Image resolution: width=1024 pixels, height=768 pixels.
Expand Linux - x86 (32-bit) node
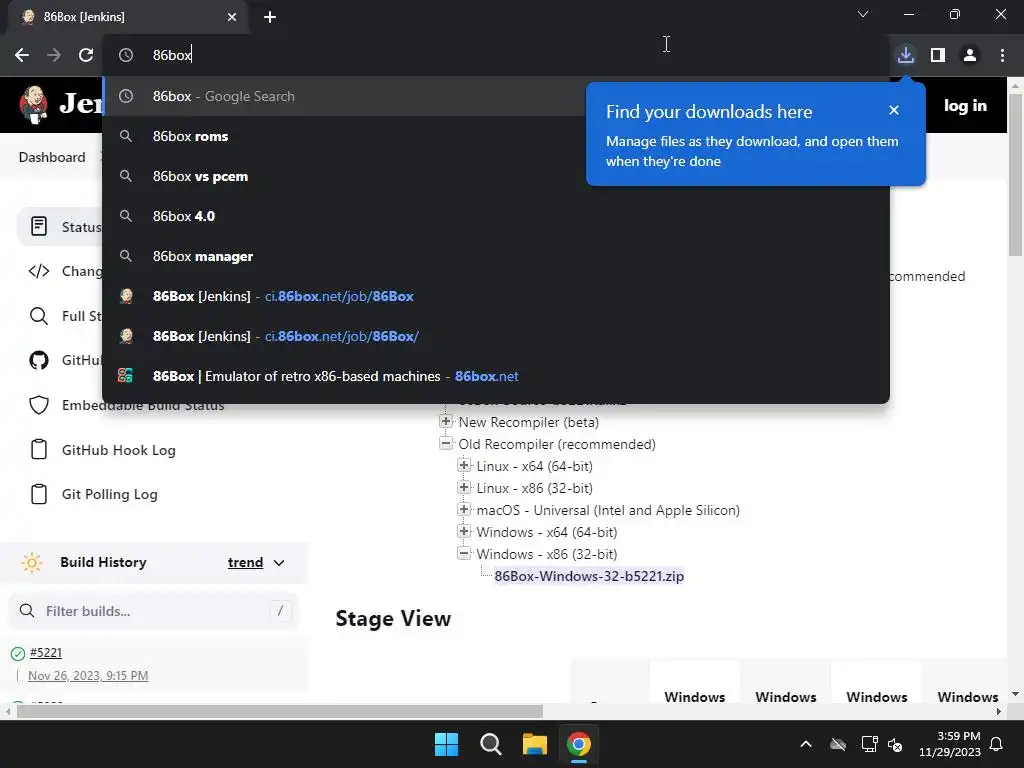click(x=464, y=488)
